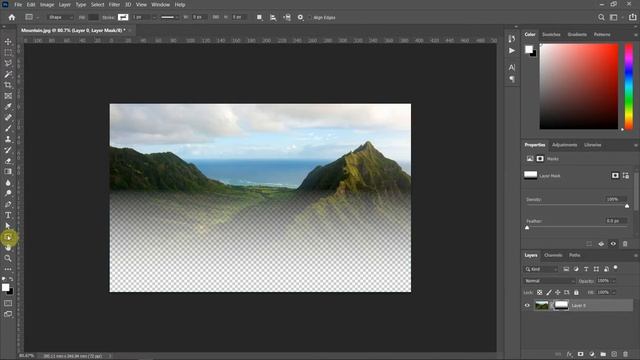Delete layer with Layers trash icon
The width and height of the screenshot is (640, 360).
point(625,354)
